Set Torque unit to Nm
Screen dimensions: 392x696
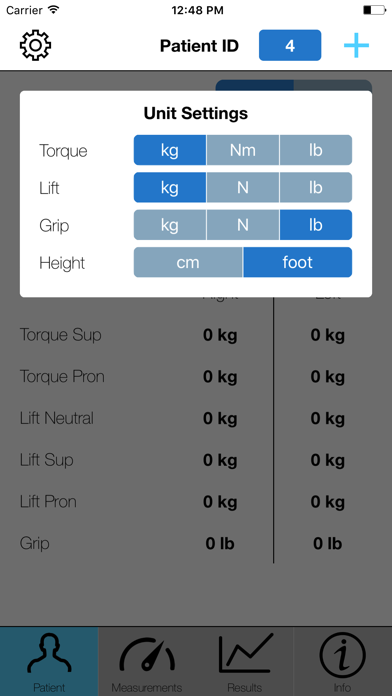tap(243, 150)
